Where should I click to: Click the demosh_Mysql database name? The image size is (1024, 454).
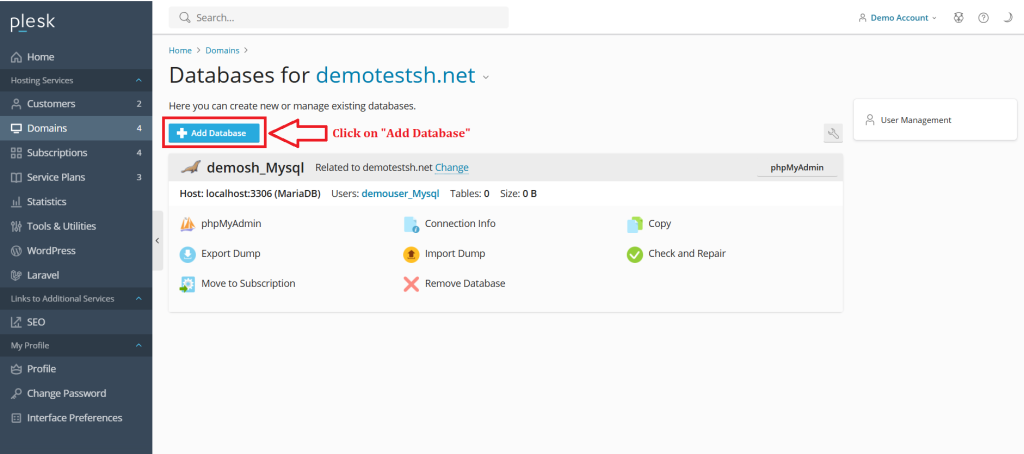[x=255, y=168]
